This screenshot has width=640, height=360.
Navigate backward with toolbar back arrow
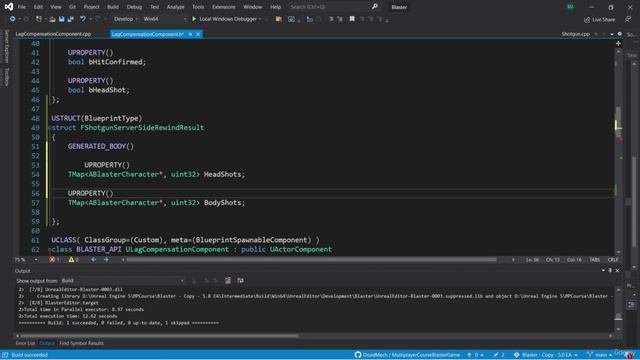(x=12, y=19)
